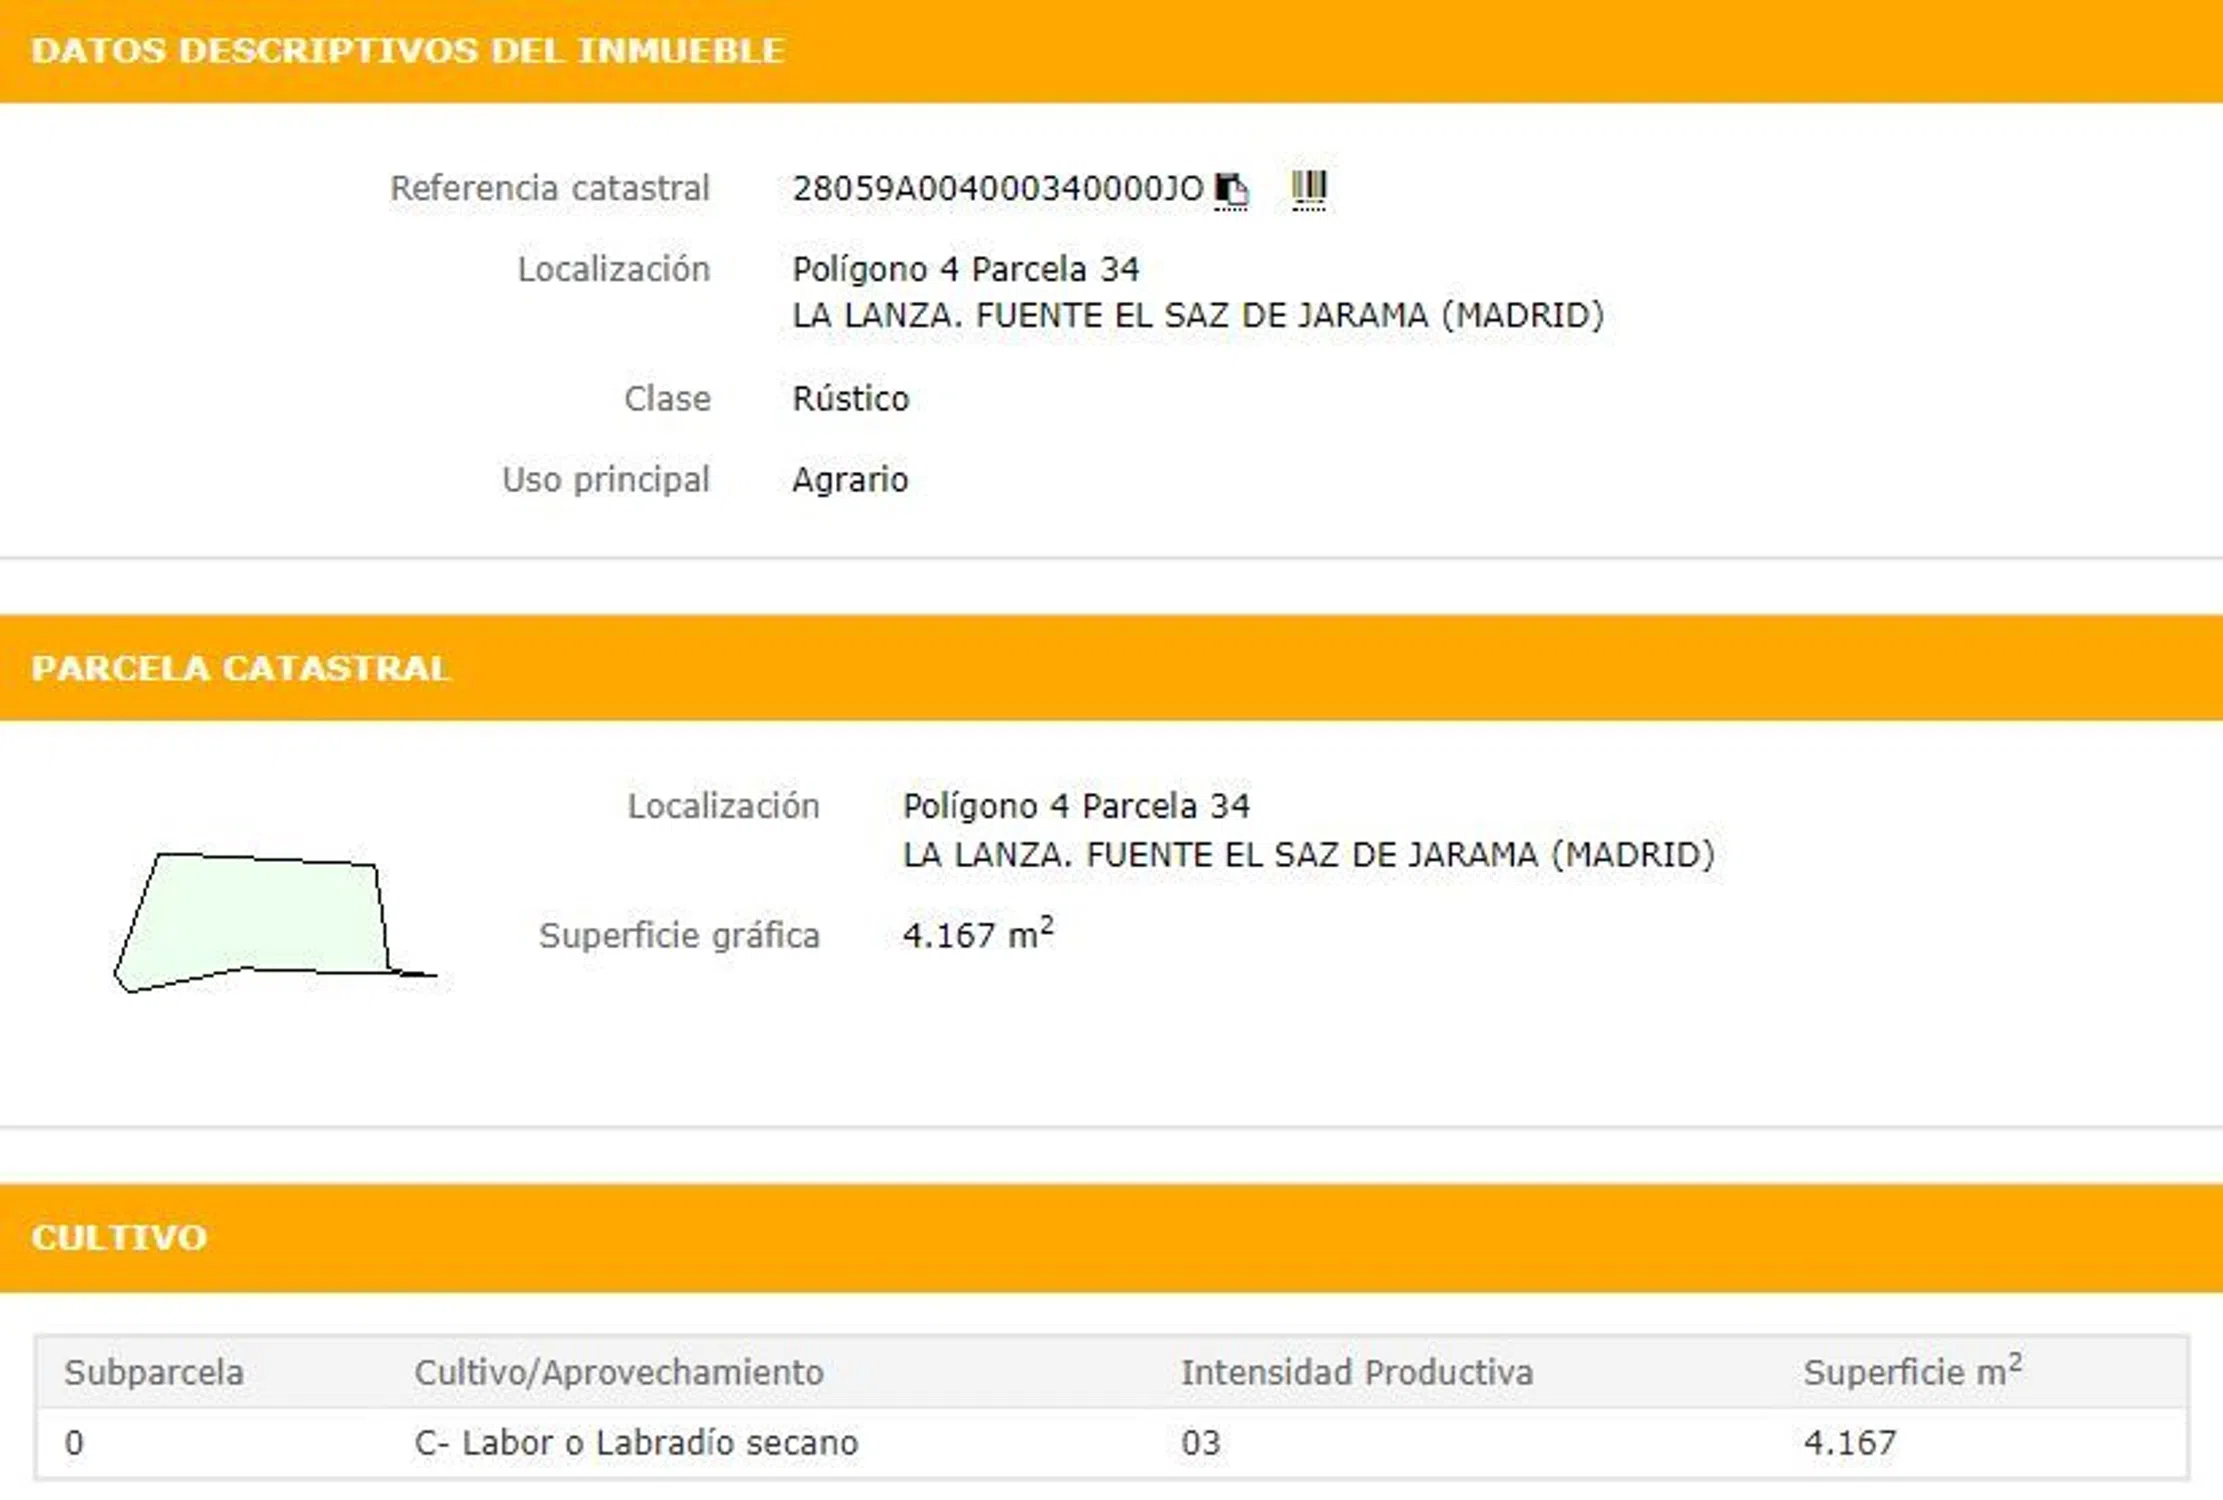This screenshot has height=1500, width=2223.
Task: Click the 4.167 surface value in the table
Action: tap(1849, 1443)
